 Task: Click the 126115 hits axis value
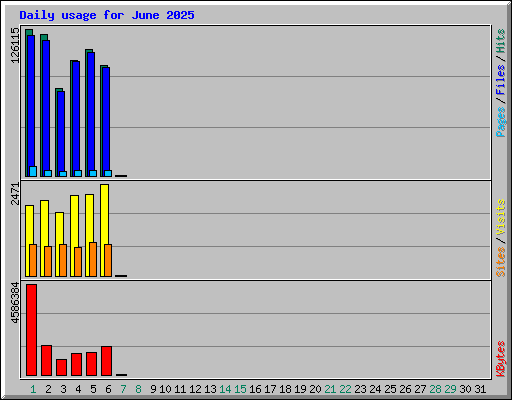15,45
